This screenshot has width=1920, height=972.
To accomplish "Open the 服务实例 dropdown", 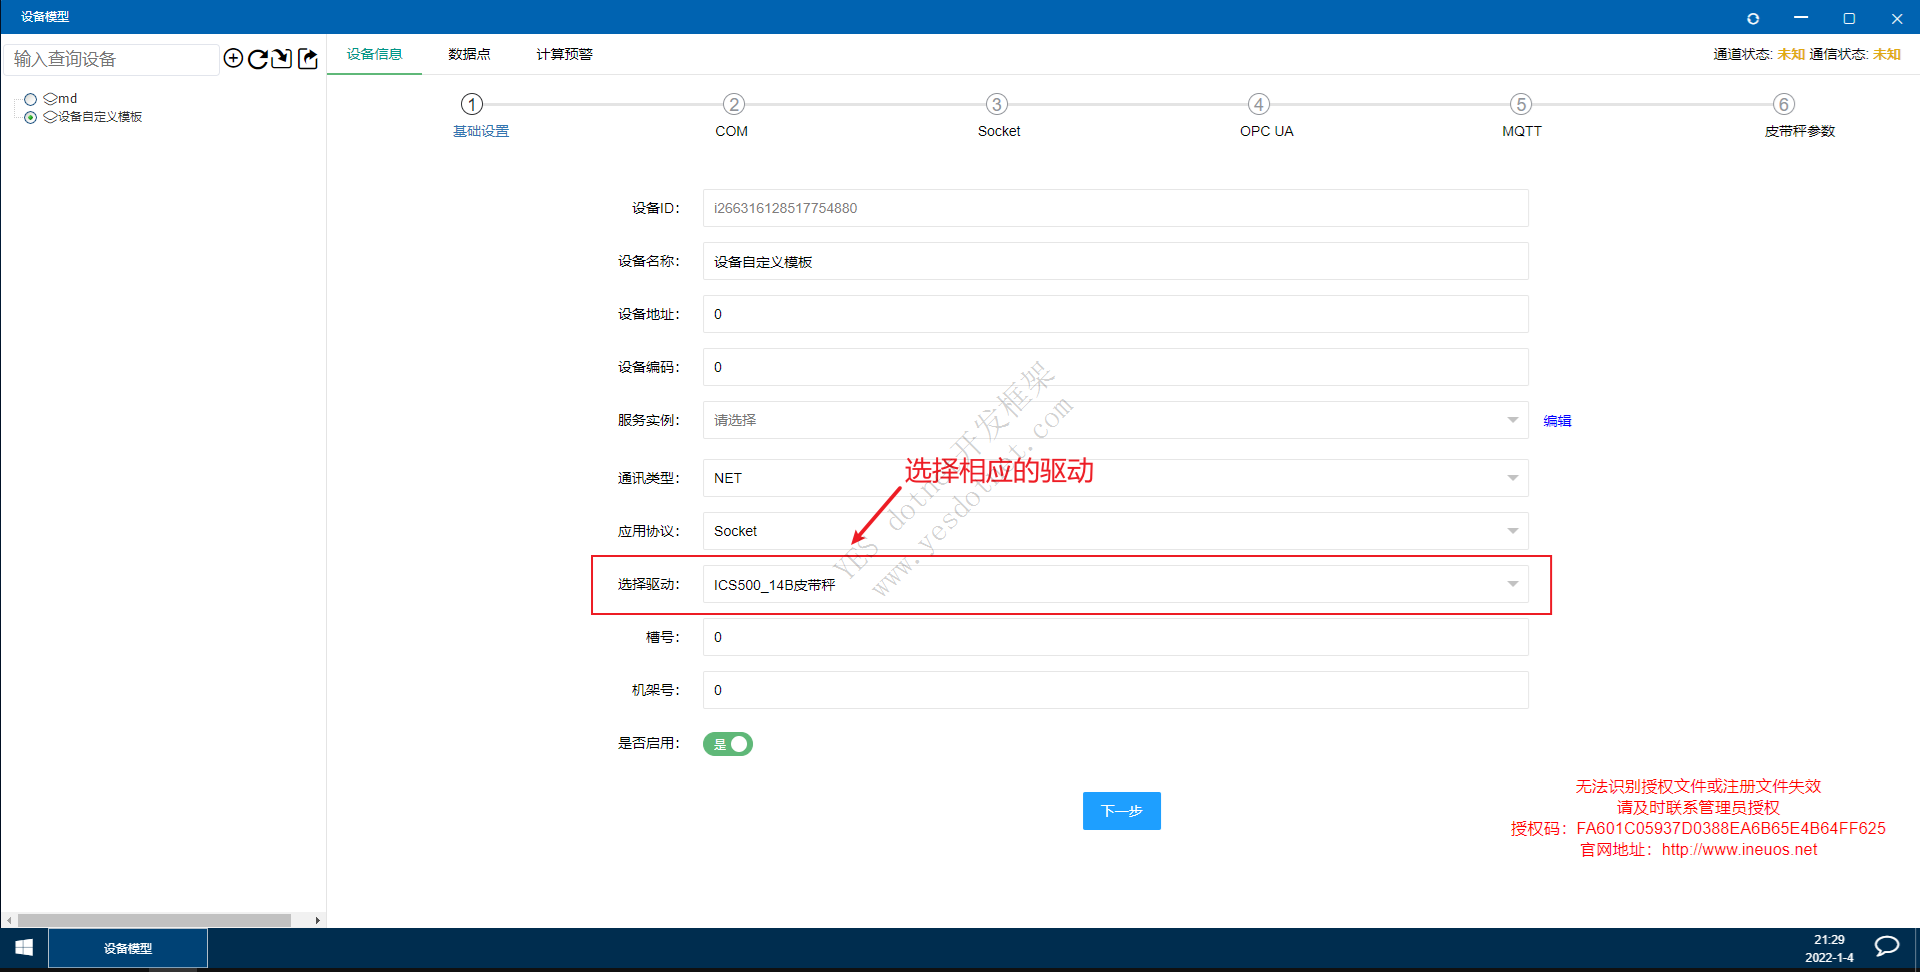I will click(1114, 420).
